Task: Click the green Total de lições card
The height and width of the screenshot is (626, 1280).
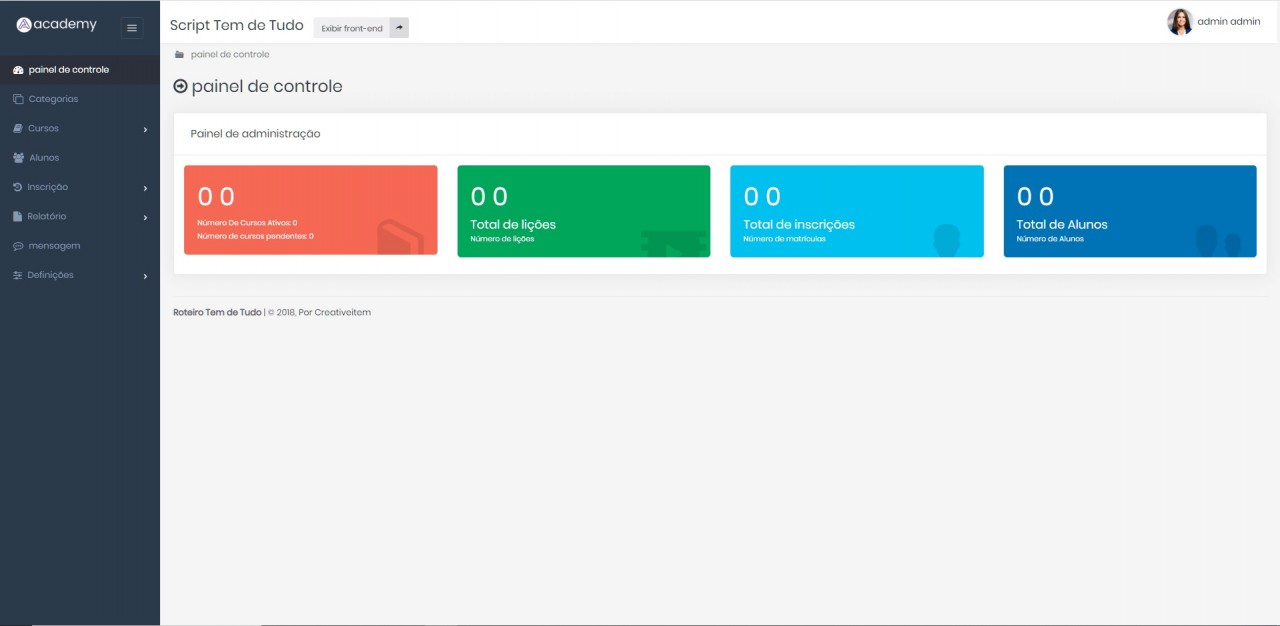Action: point(583,211)
